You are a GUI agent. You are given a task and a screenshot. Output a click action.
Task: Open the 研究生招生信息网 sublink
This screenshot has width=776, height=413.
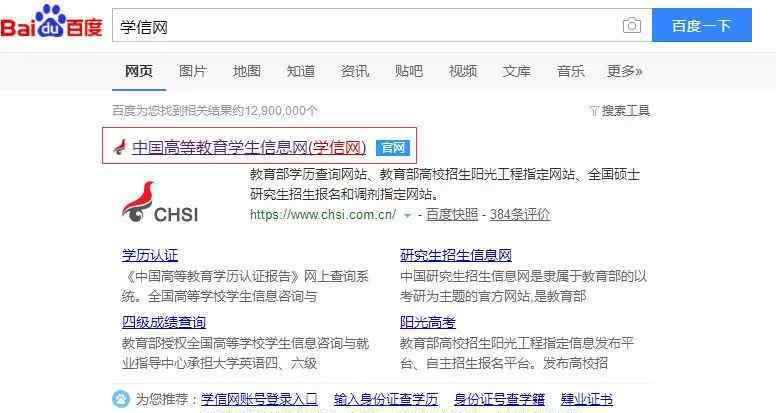point(455,255)
